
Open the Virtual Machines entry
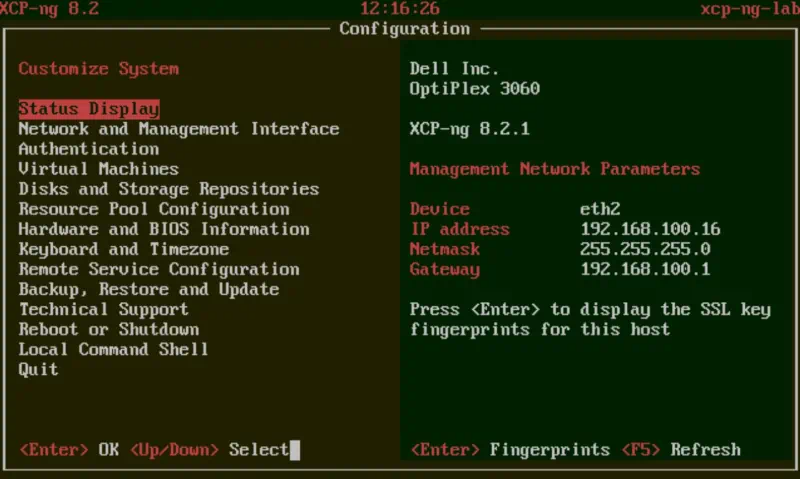pos(98,169)
